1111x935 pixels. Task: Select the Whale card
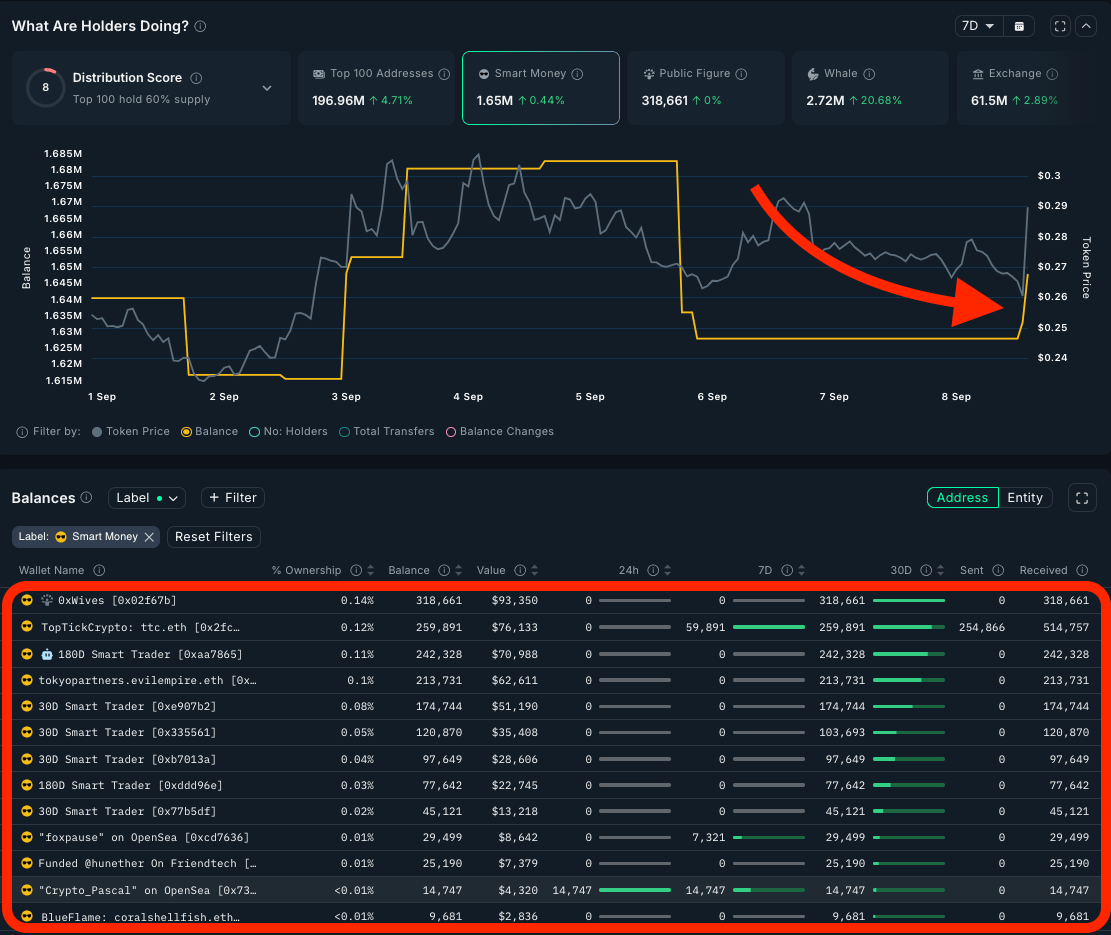[870, 88]
